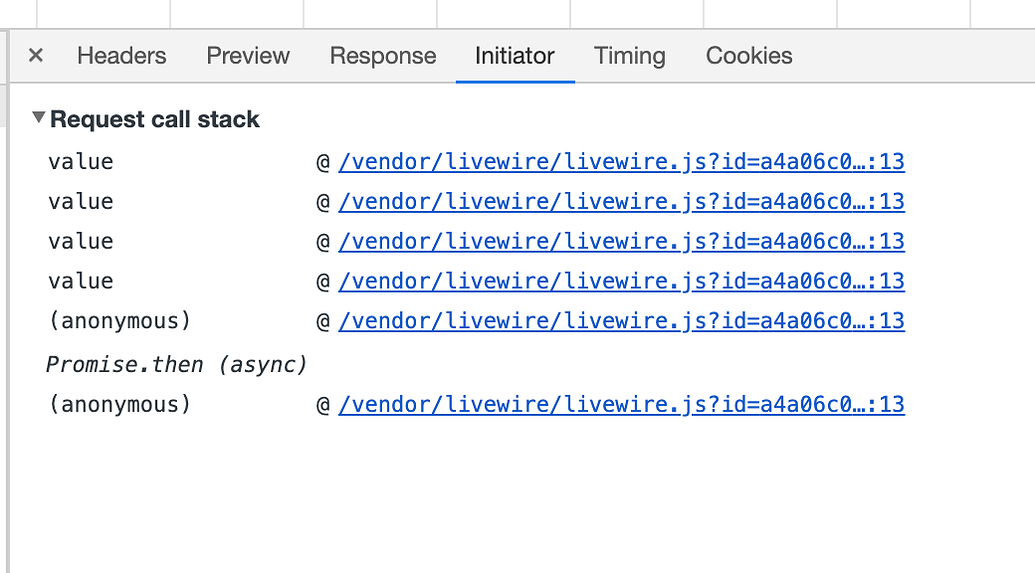
Task: Switch to the Headers tab
Action: [x=121, y=56]
